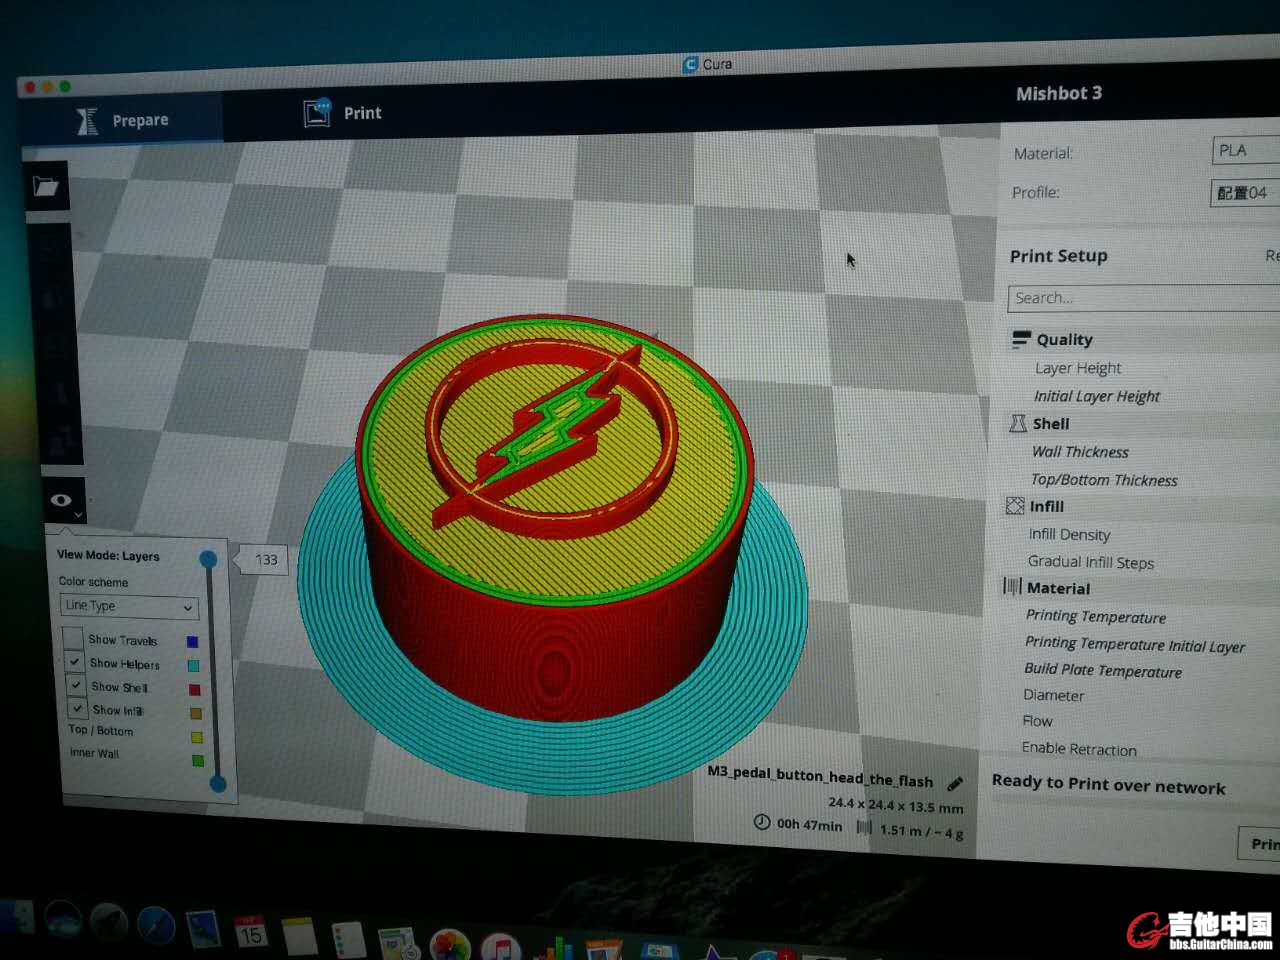Select the Infill Density setting

[1069, 535]
